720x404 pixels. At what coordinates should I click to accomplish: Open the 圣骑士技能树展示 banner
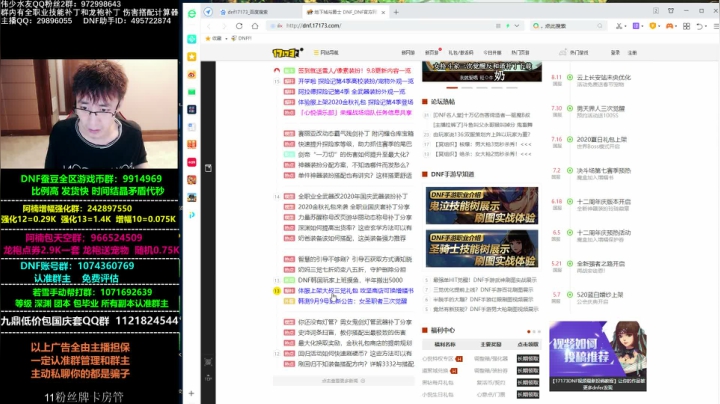(x=482, y=248)
